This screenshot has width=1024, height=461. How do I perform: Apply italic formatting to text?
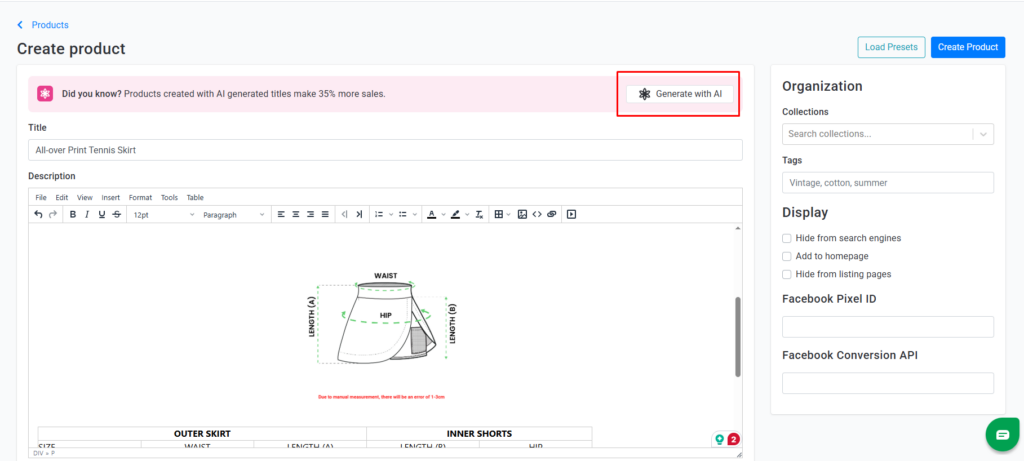click(x=87, y=214)
